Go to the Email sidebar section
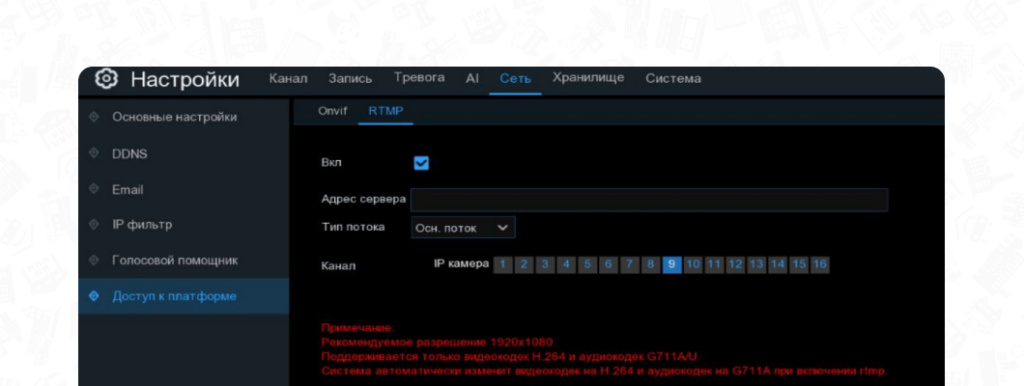This screenshot has height=386, width=1024. tap(184, 189)
